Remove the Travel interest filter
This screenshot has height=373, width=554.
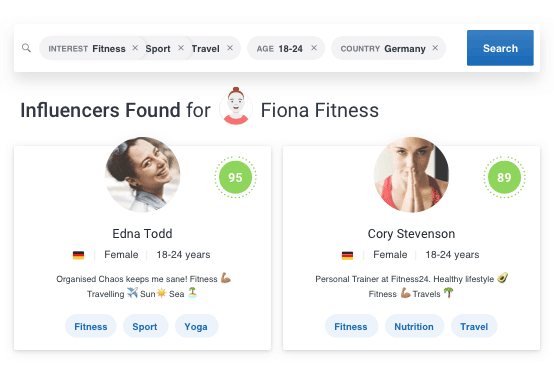click(x=230, y=48)
